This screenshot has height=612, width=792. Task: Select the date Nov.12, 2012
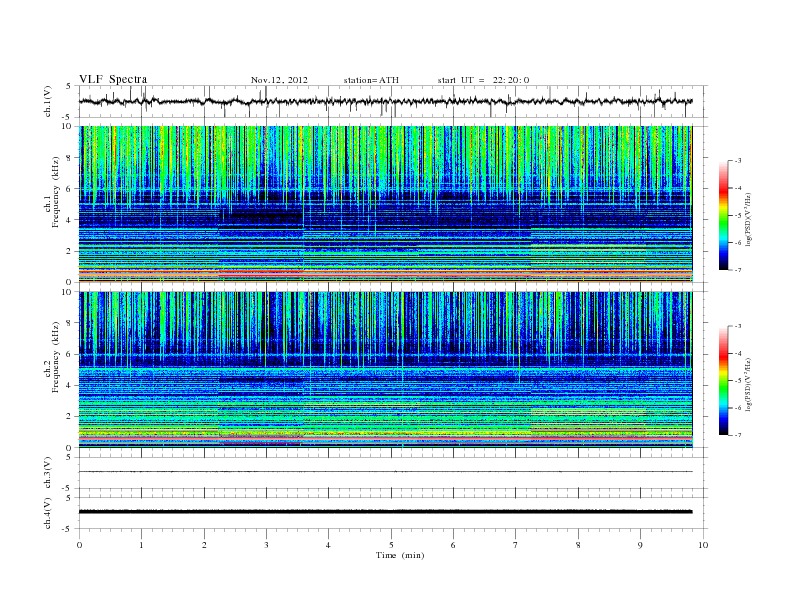[x=279, y=80]
